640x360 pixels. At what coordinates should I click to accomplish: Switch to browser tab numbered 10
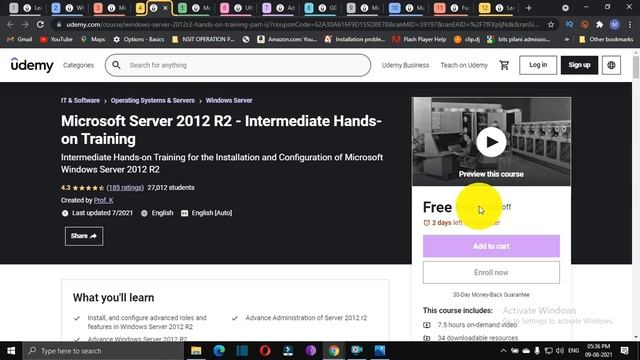coord(406,8)
